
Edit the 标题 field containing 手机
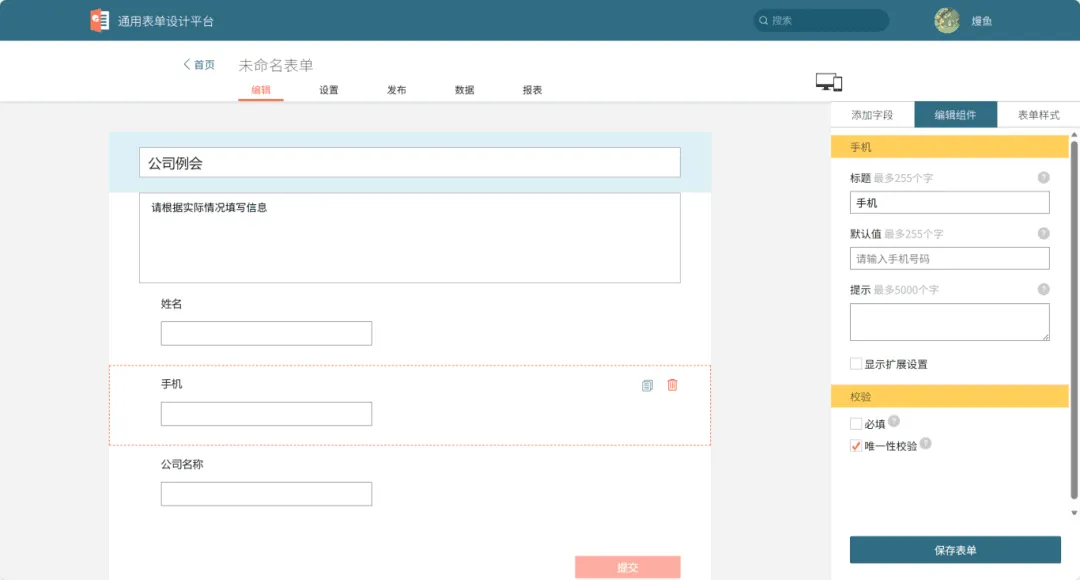click(x=950, y=203)
